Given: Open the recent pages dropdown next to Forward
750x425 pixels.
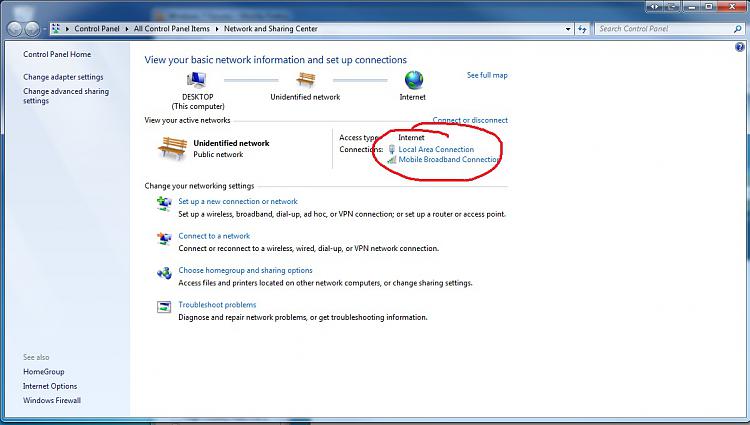Looking at the screenshot, I should (44, 29).
